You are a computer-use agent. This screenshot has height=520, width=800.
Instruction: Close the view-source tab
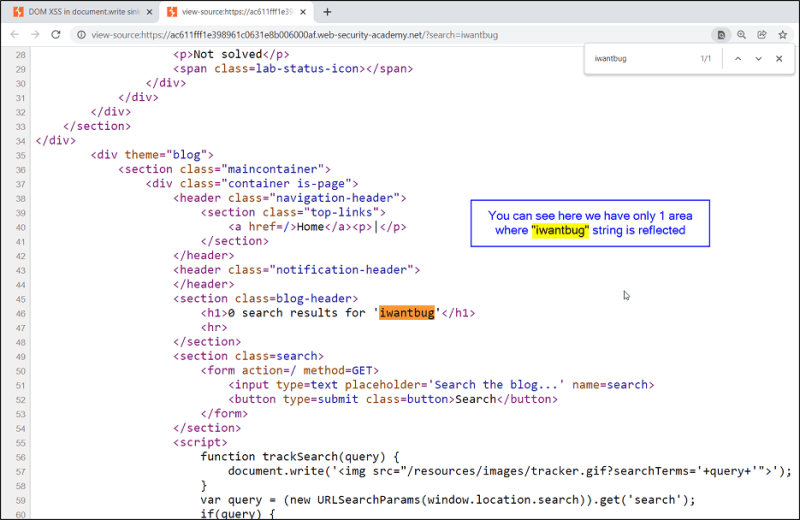303,12
